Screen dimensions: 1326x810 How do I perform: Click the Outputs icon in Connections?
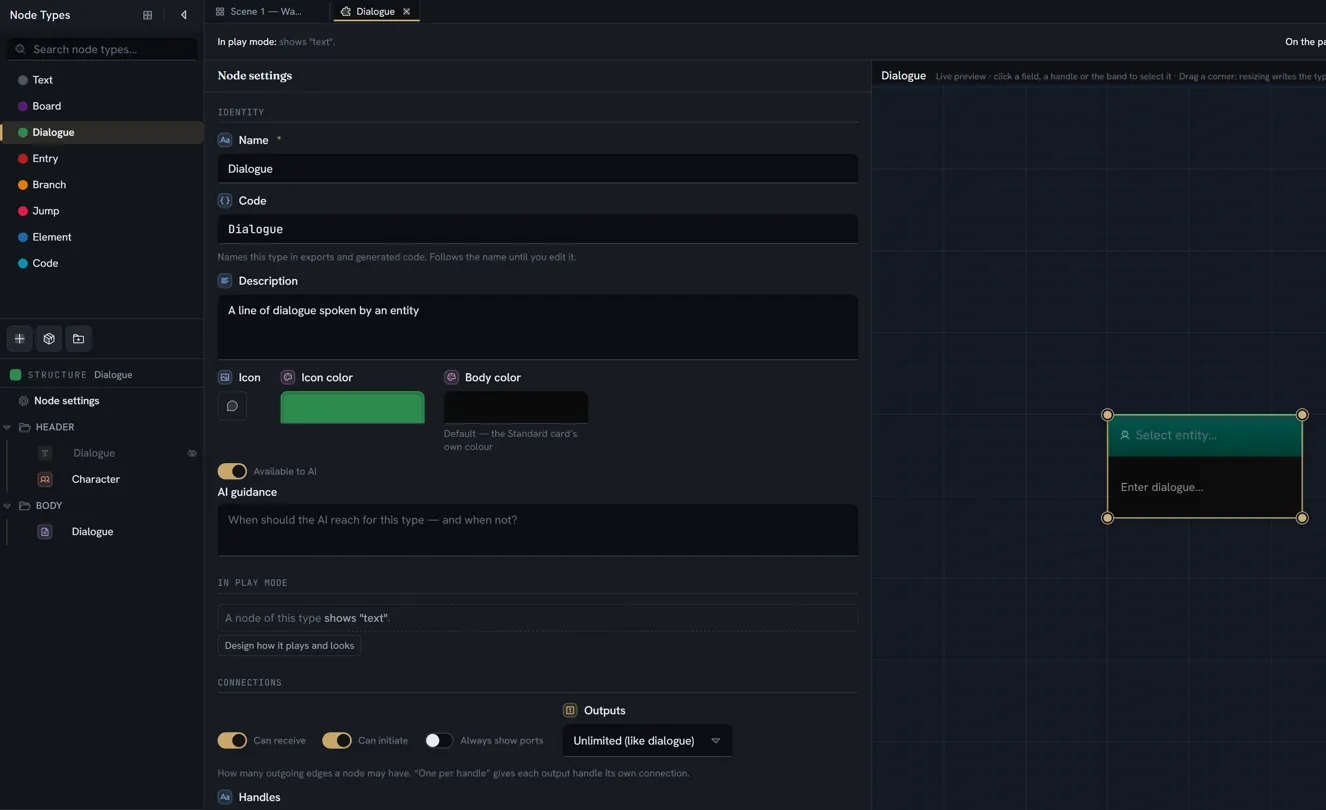click(570, 710)
